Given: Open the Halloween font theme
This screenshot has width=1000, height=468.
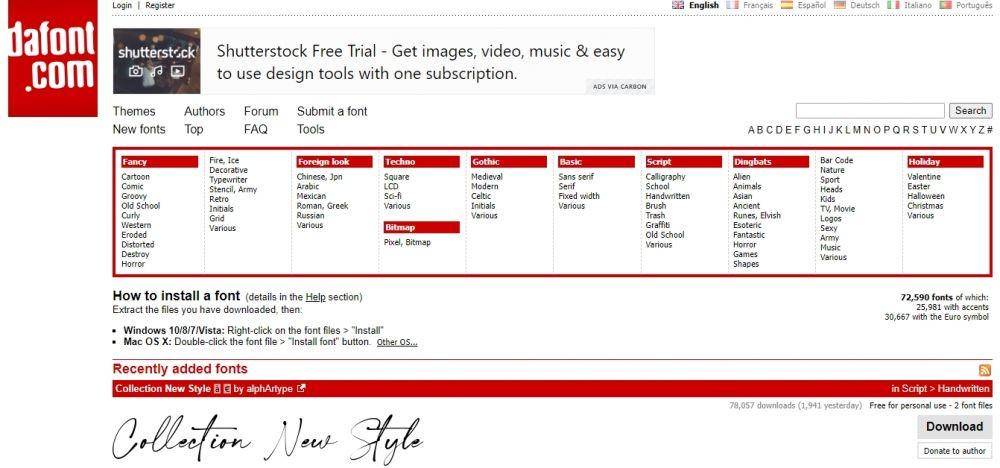Looking at the screenshot, I should pyautogui.click(x=926, y=196).
